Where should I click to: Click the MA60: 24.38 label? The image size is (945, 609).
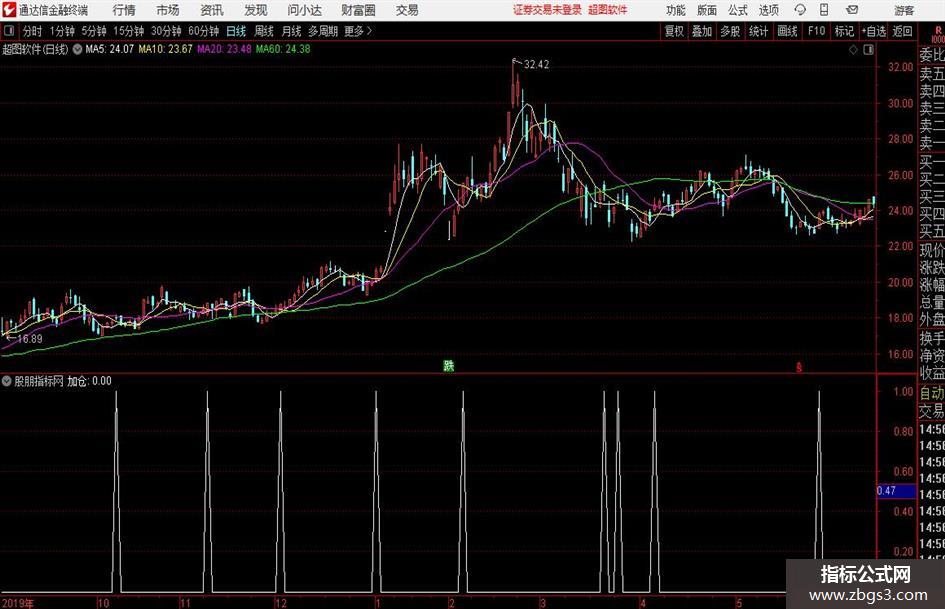[283, 49]
